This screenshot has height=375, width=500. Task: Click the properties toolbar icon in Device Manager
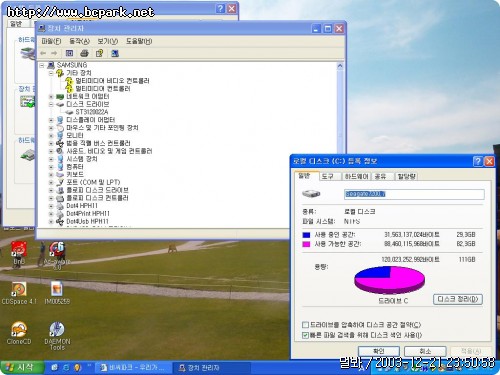coord(69,53)
